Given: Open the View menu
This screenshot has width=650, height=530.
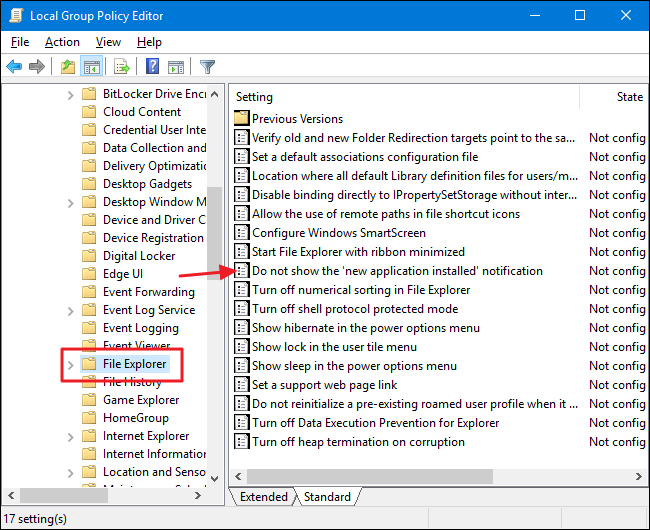Looking at the screenshot, I should [108, 42].
